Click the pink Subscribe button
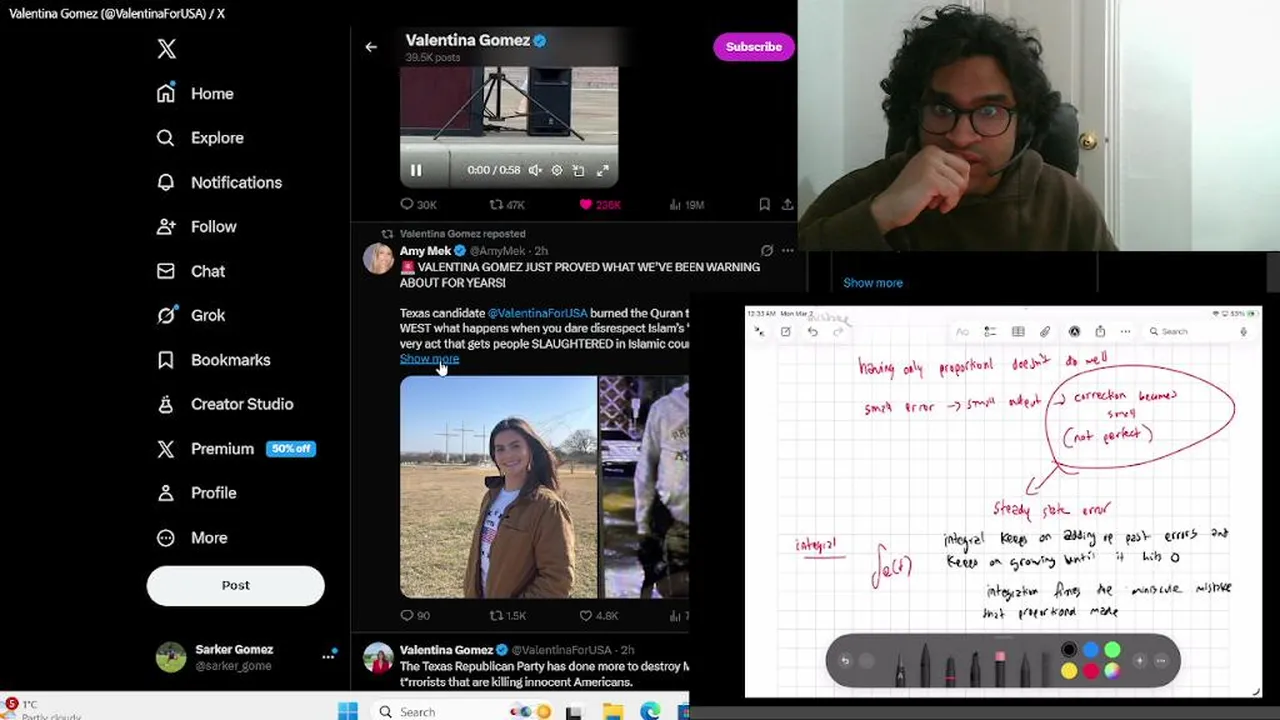The image size is (1280, 720). 753,47
